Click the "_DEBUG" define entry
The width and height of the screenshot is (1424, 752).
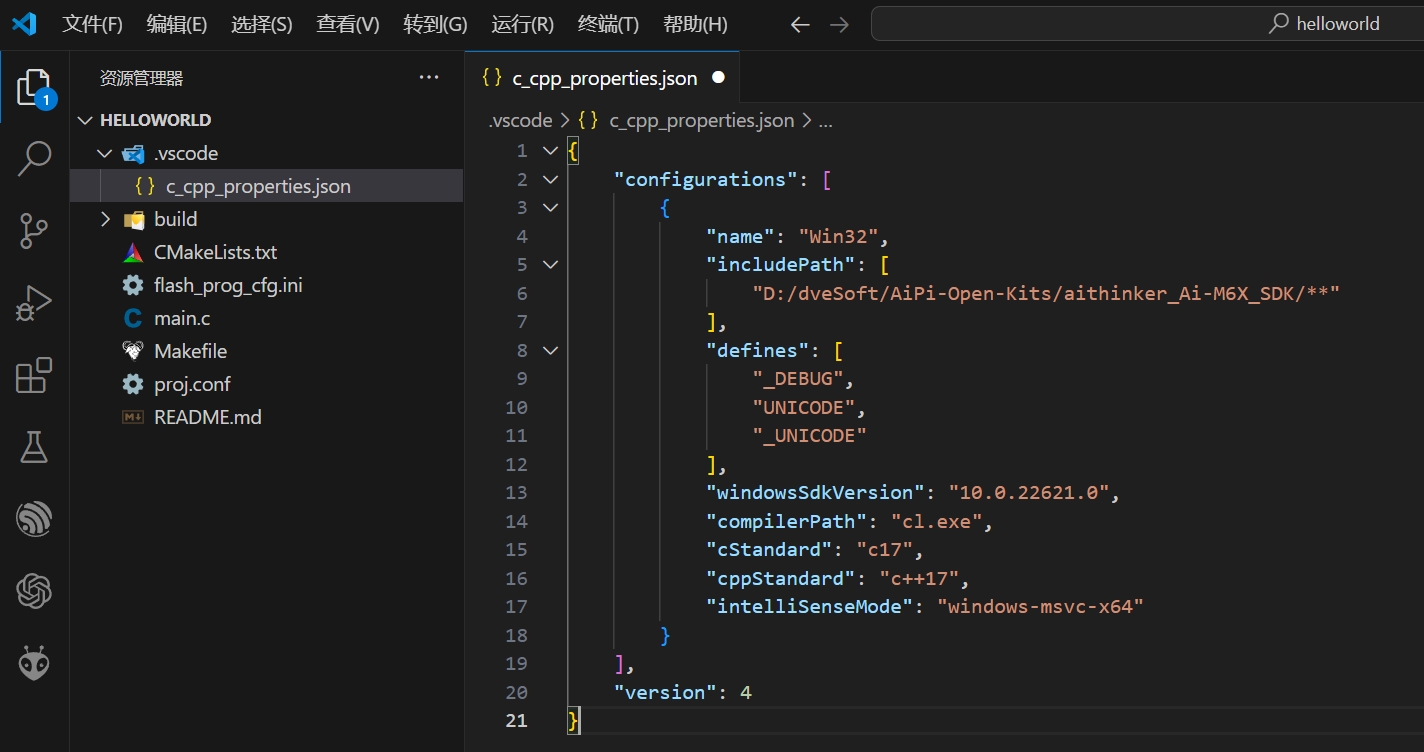click(798, 378)
